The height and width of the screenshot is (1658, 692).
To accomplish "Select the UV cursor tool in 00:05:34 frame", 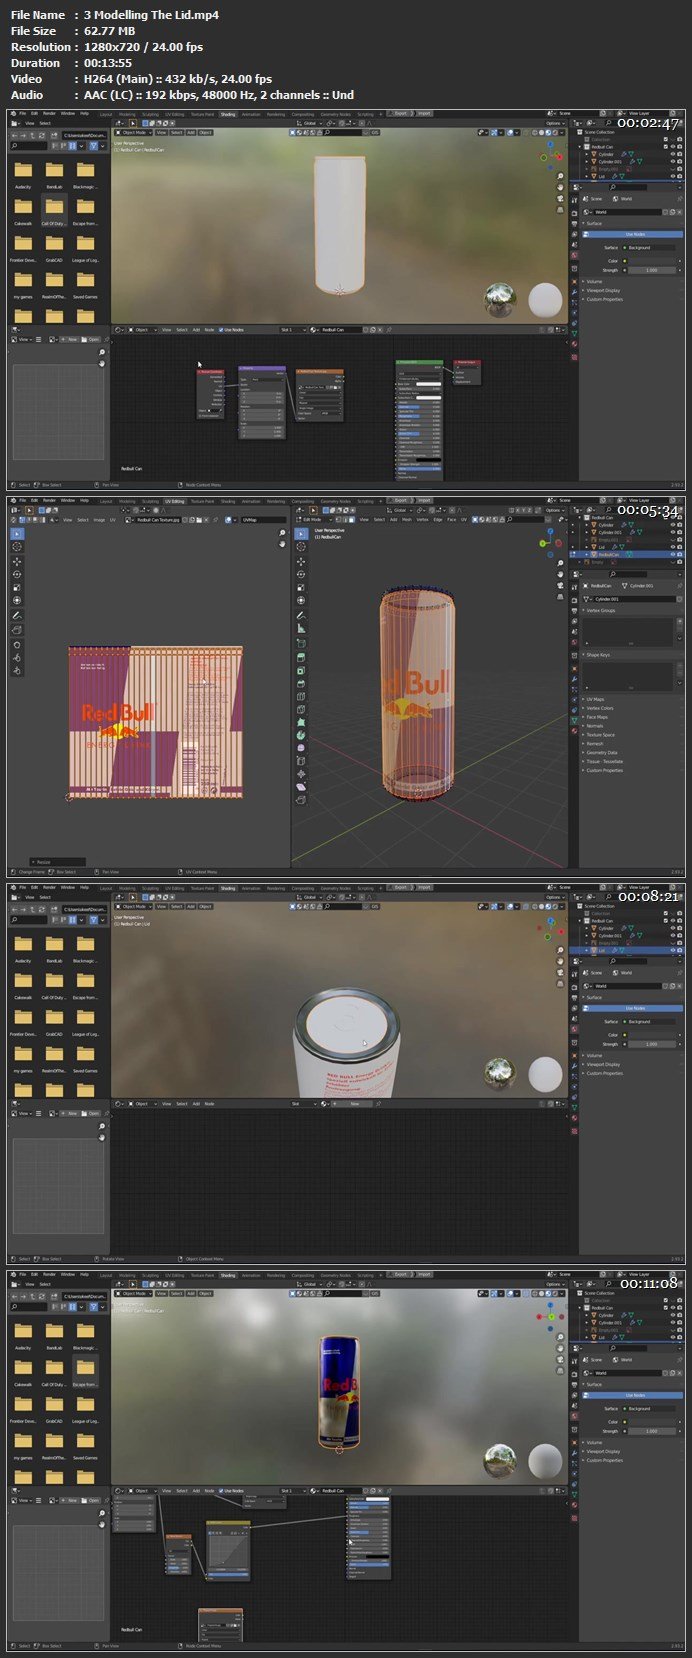I will 18,547.
